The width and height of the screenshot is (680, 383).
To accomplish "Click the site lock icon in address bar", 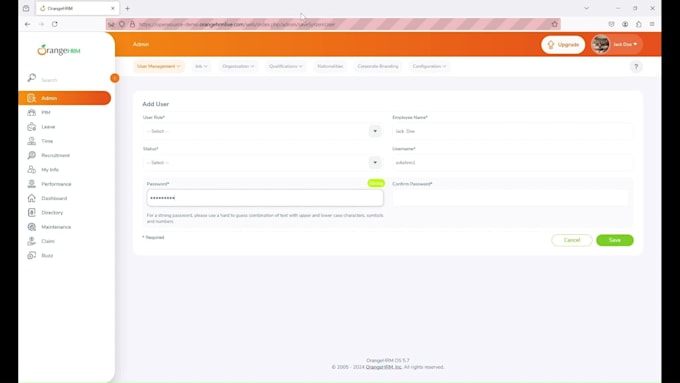I will [x=132, y=24].
